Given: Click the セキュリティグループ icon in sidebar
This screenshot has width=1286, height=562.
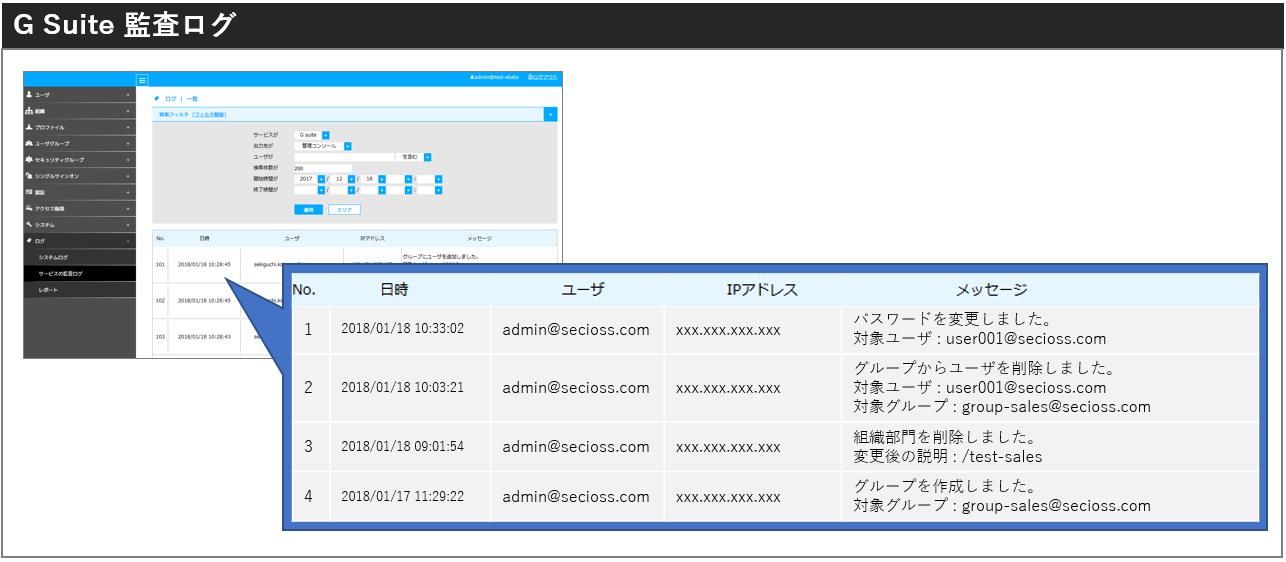Looking at the screenshot, I should point(29,159).
